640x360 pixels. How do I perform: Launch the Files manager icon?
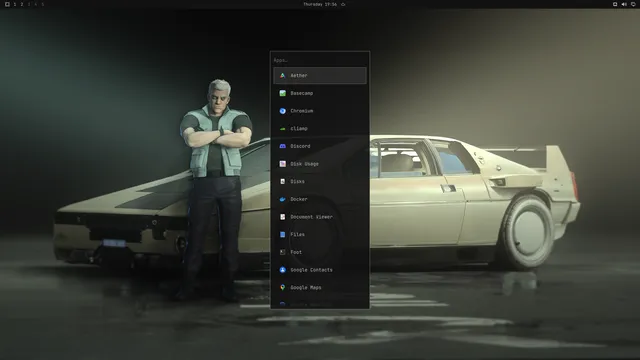(282, 234)
